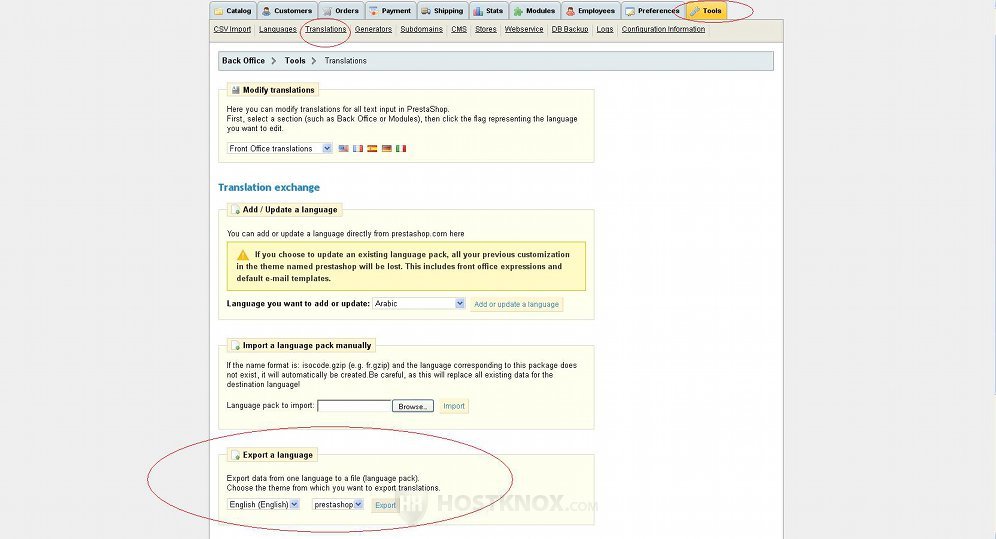Select the Spanish flag icon
996x539 pixels.
(372, 149)
